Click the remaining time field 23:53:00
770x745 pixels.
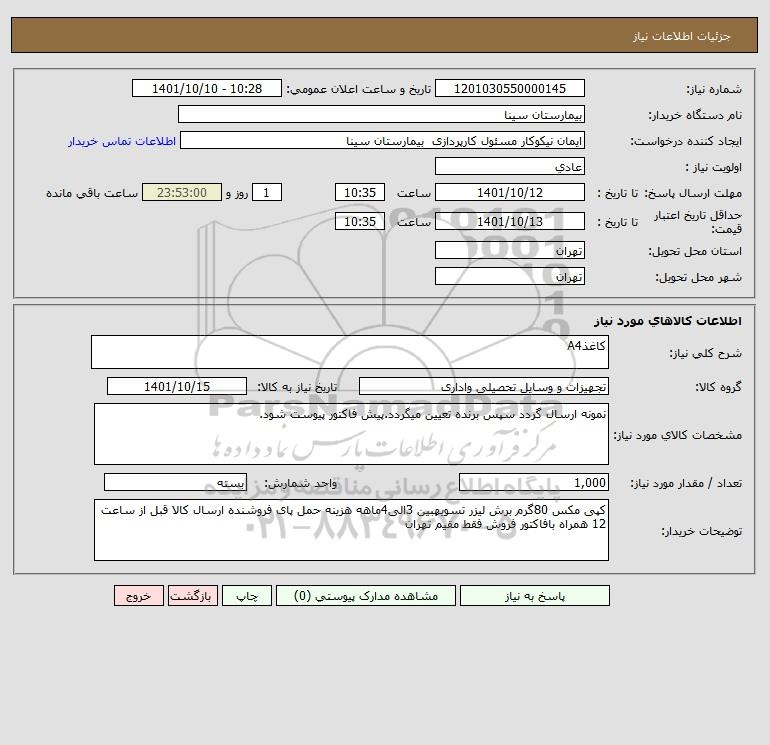pyautogui.click(x=182, y=193)
